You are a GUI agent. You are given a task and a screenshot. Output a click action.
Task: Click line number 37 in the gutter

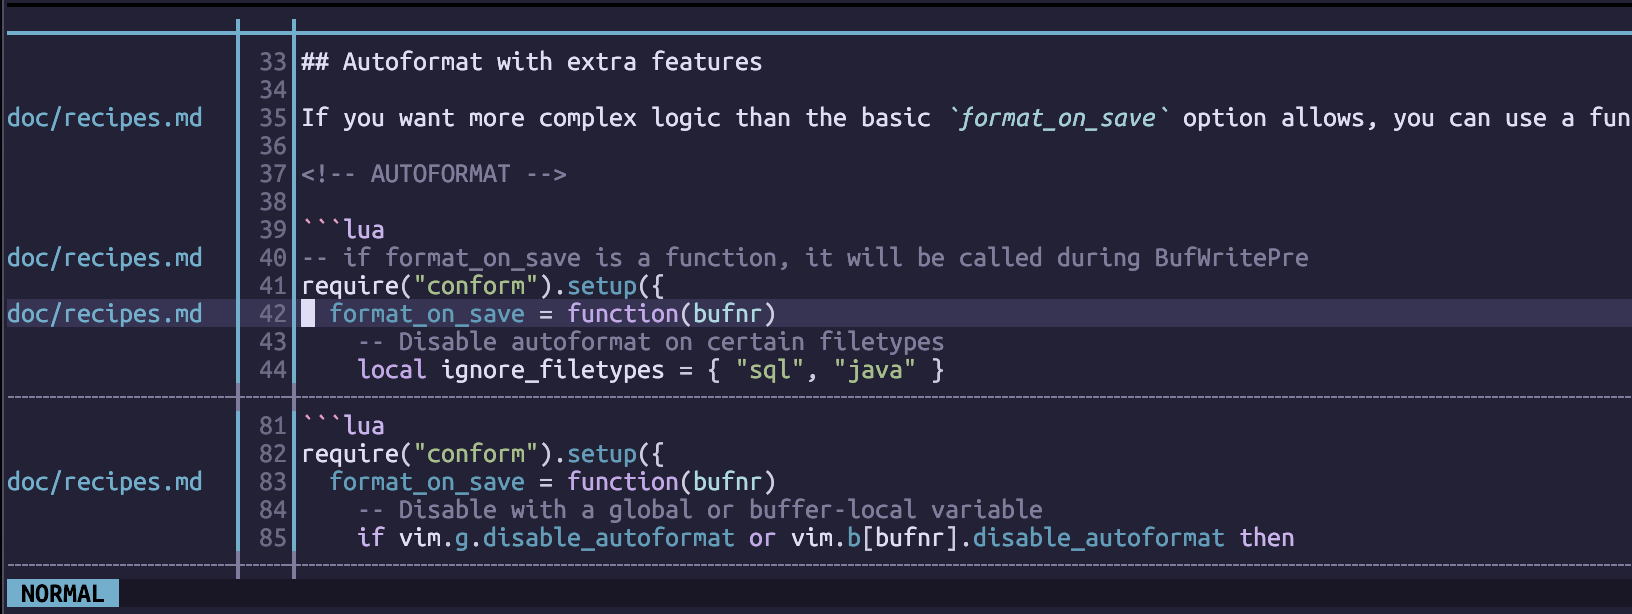[x=273, y=174]
